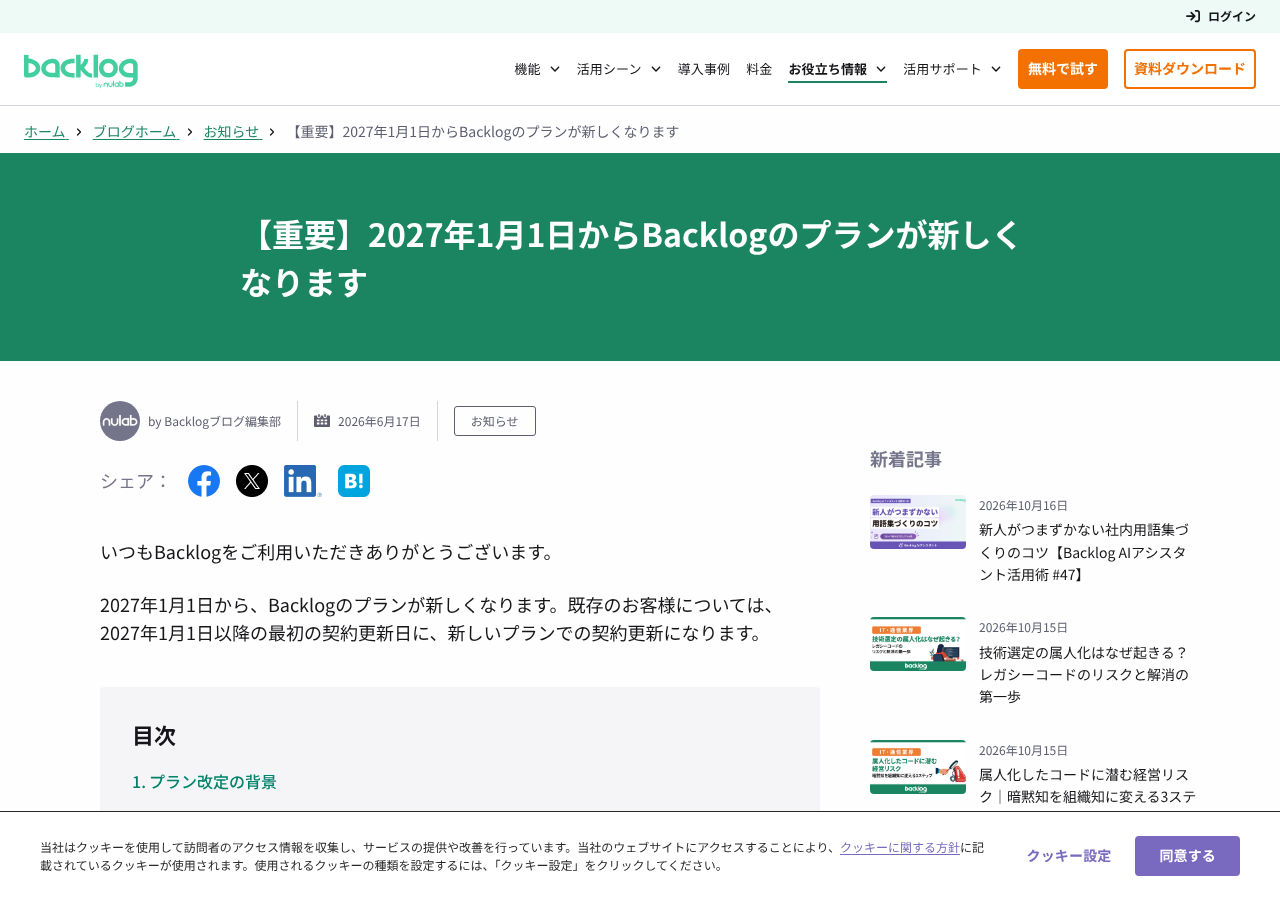Open thumbnail for 技術選定の属人化 article
Image resolution: width=1280 pixels, height=900 pixels.
point(918,644)
